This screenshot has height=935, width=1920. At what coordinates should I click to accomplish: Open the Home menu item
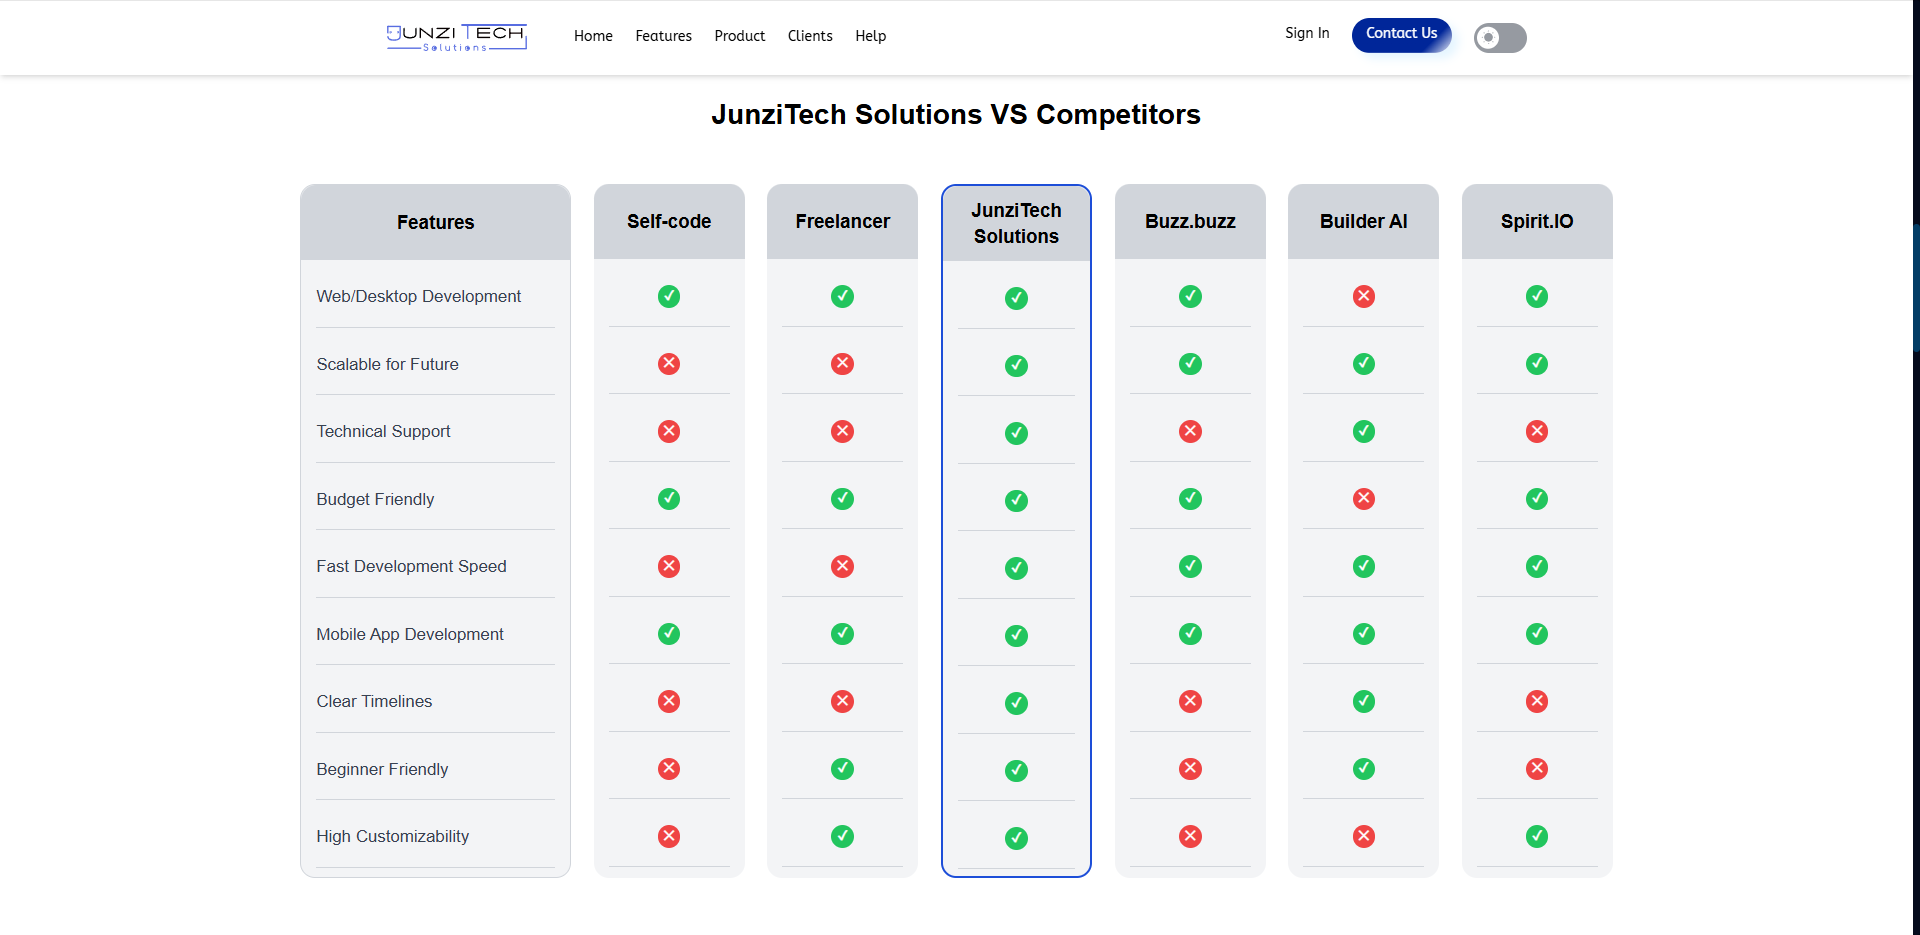(592, 36)
